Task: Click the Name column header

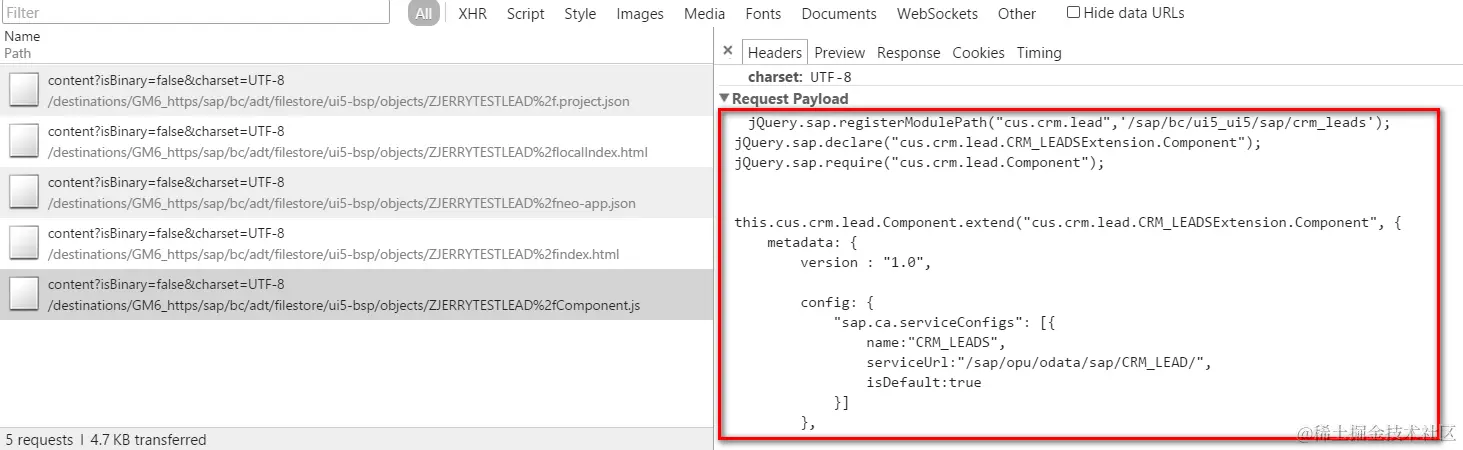Action: [x=22, y=37]
